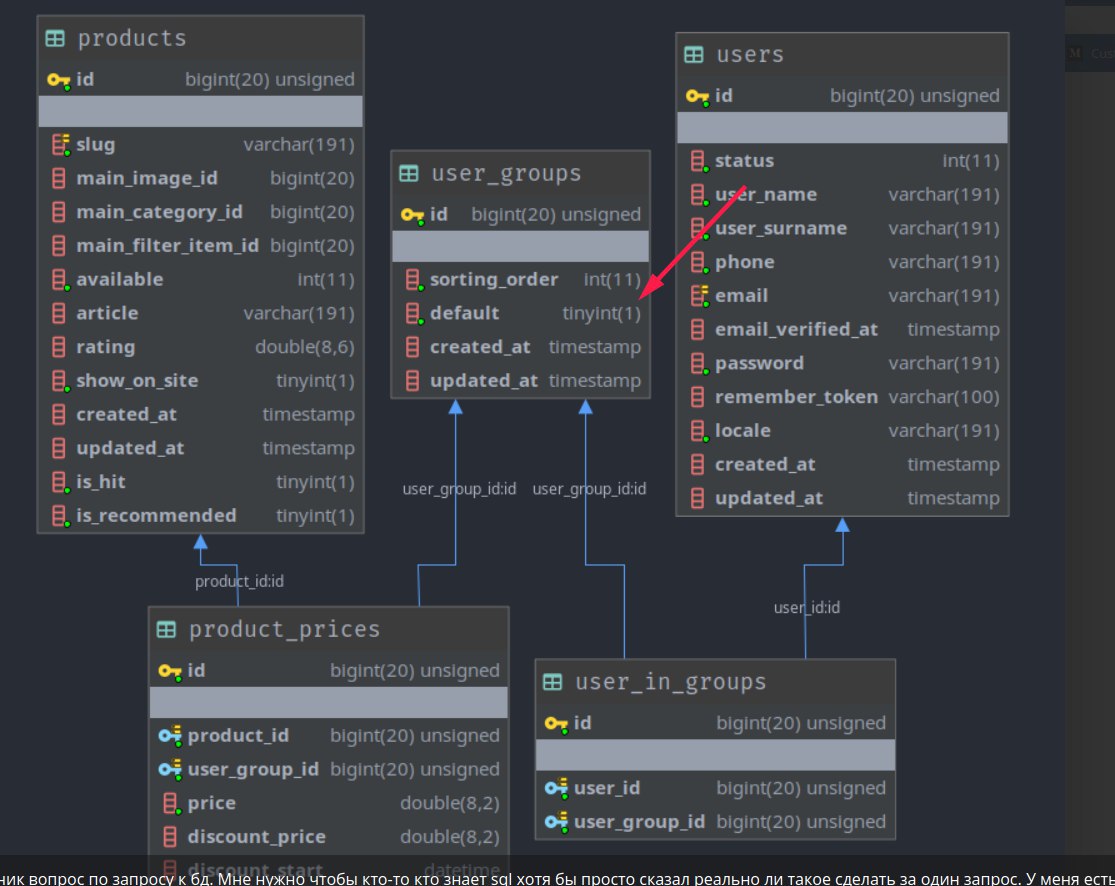This screenshot has height=886, width=1115.
Task: Click the primary key icon of users id
Action: 698,96
